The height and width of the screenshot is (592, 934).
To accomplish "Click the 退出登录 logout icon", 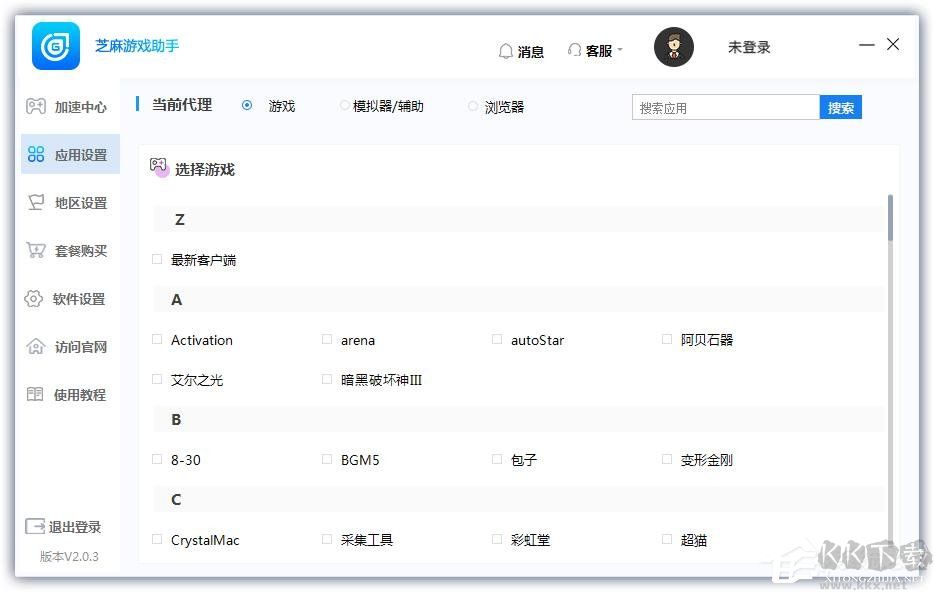I will tap(37, 527).
